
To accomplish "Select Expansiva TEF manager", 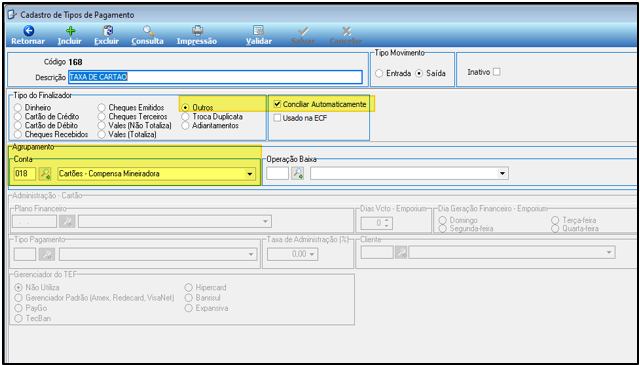I will pos(188,308).
